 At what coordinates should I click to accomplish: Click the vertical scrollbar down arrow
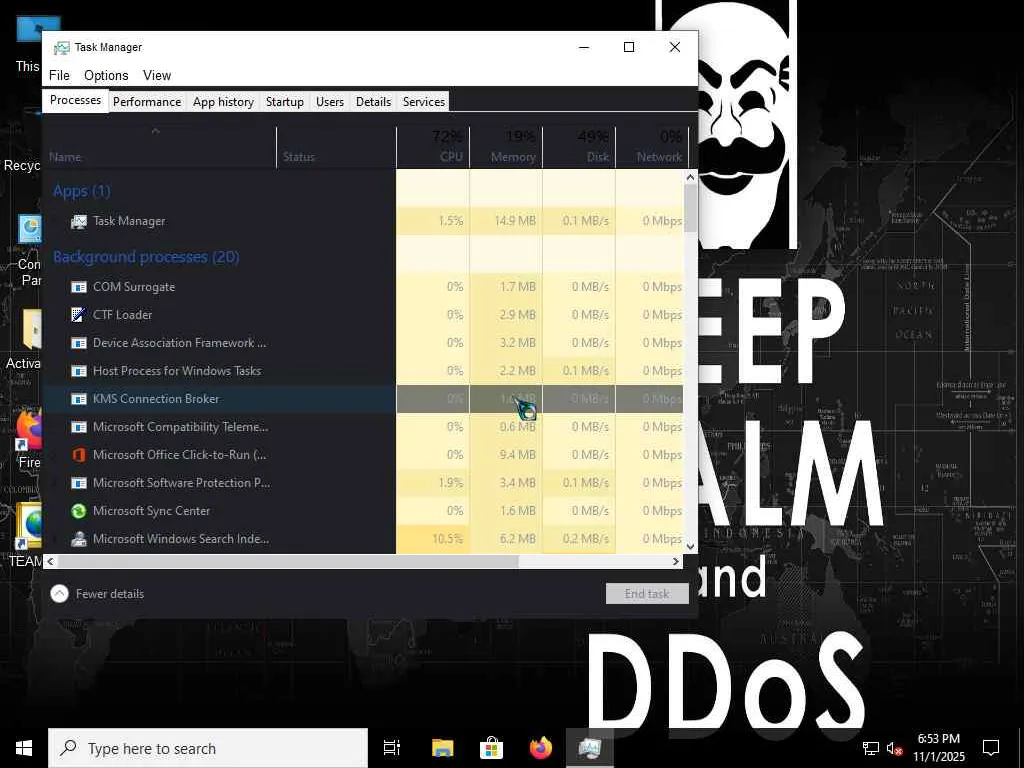[691, 547]
